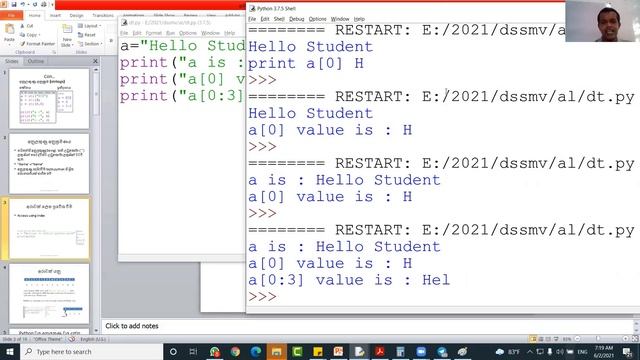
Task: Click the volume speaker tray icon
Action: [560, 351]
